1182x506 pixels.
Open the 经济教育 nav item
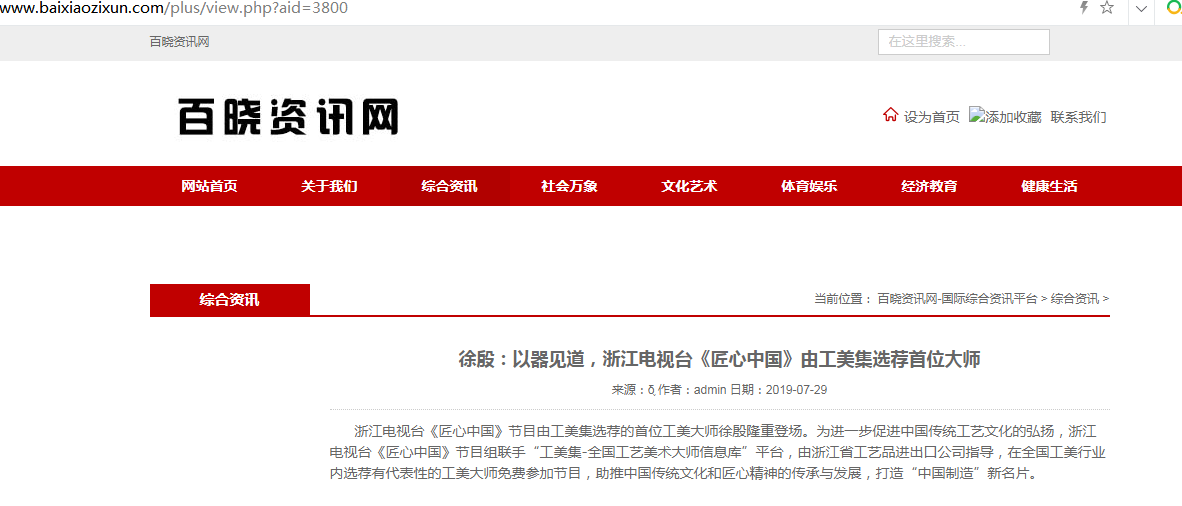(929, 186)
